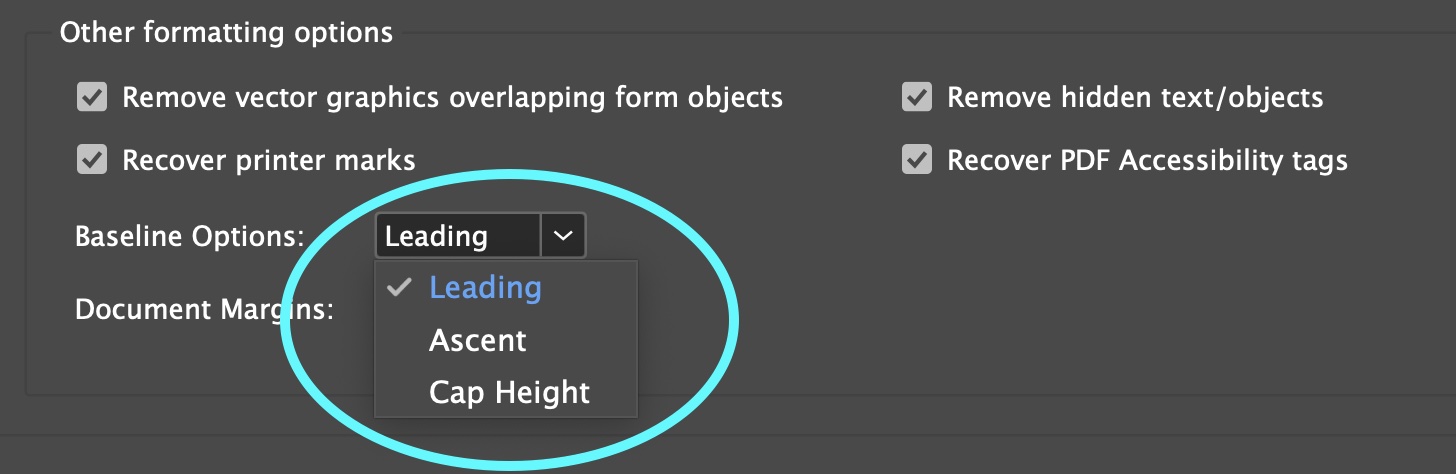Click the Baseline Options dropdown chevron arrow
Viewport: 1456px width, 474px height.
coord(564,237)
